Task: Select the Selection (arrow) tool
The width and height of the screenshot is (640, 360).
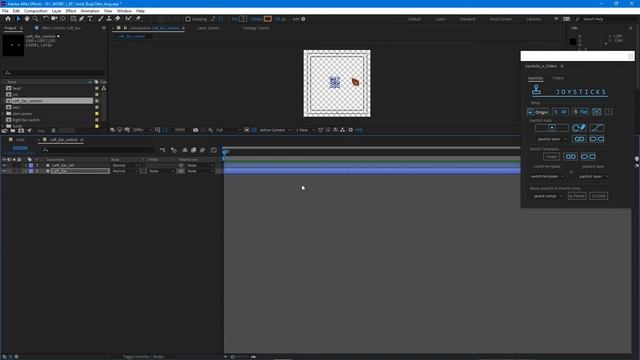Action: [18, 19]
